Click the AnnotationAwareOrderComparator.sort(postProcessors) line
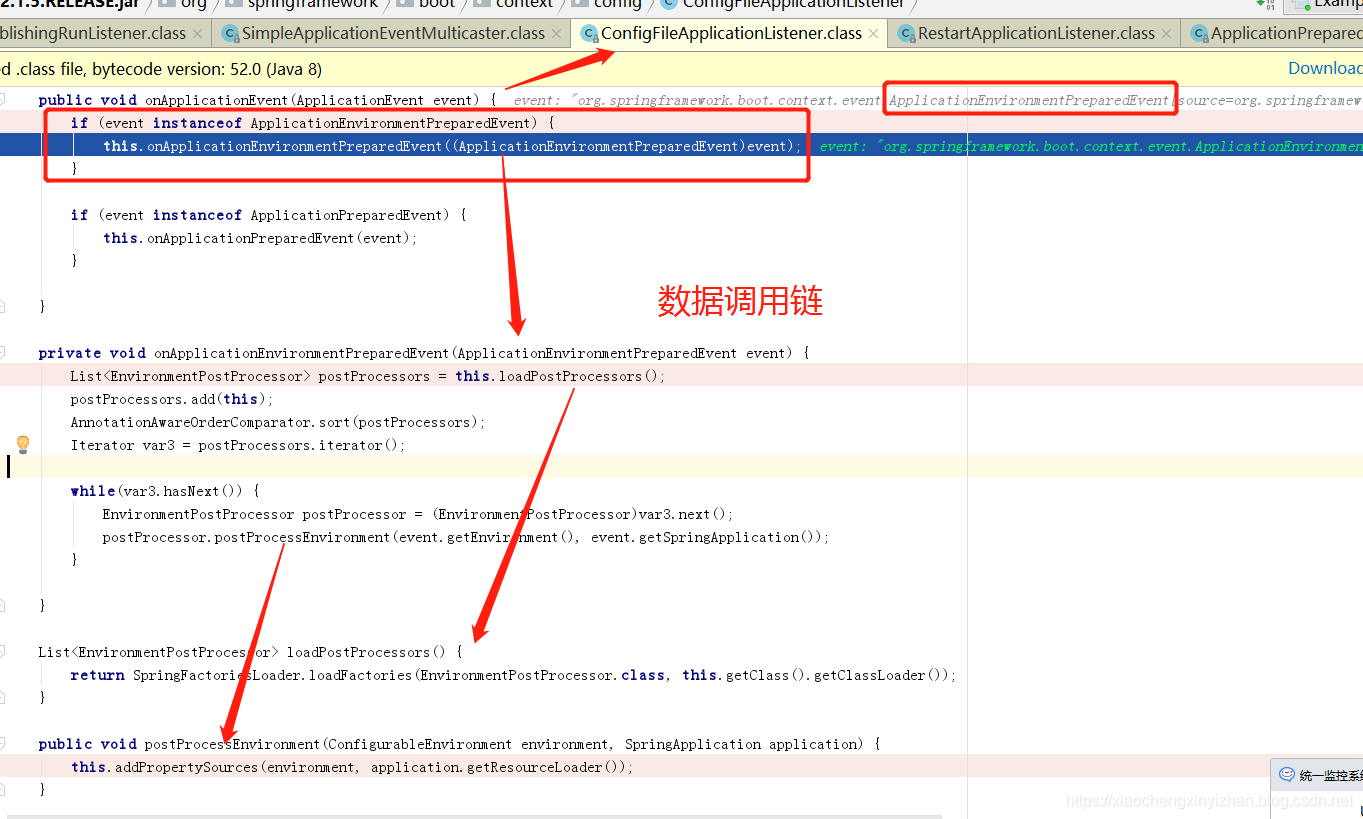This screenshot has width=1363, height=819. tap(278, 422)
